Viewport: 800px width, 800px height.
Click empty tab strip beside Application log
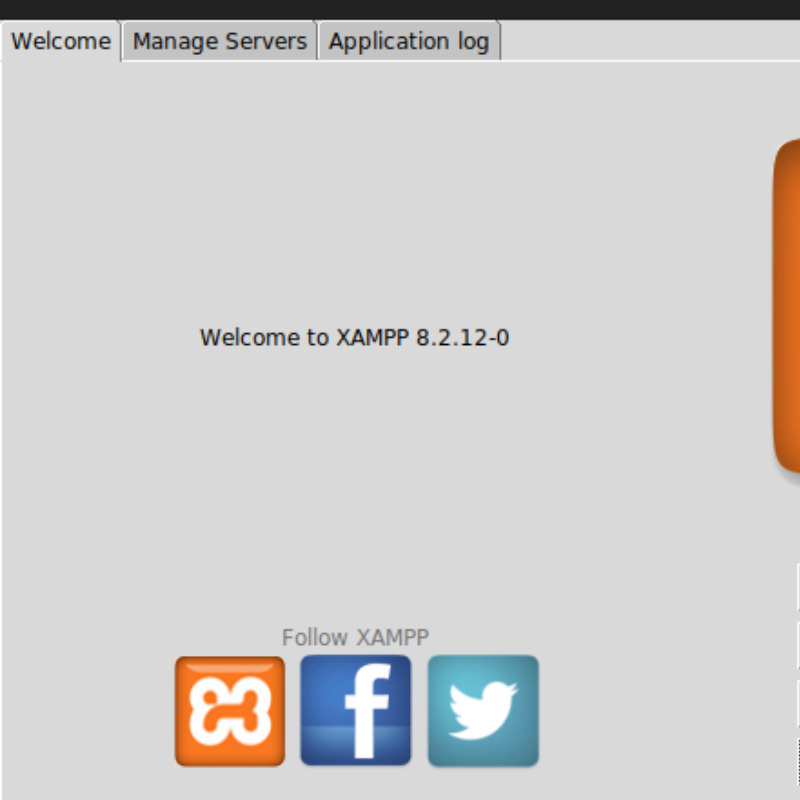(650, 42)
